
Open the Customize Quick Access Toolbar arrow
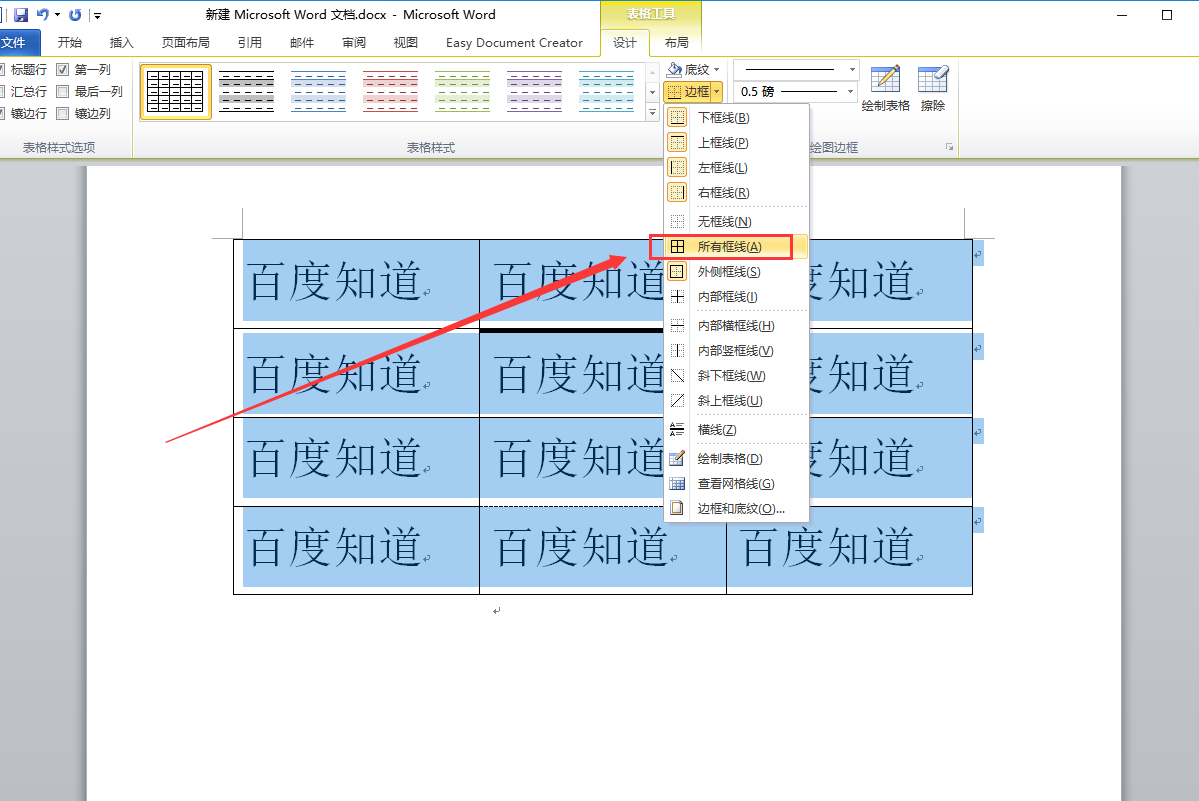[97, 15]
